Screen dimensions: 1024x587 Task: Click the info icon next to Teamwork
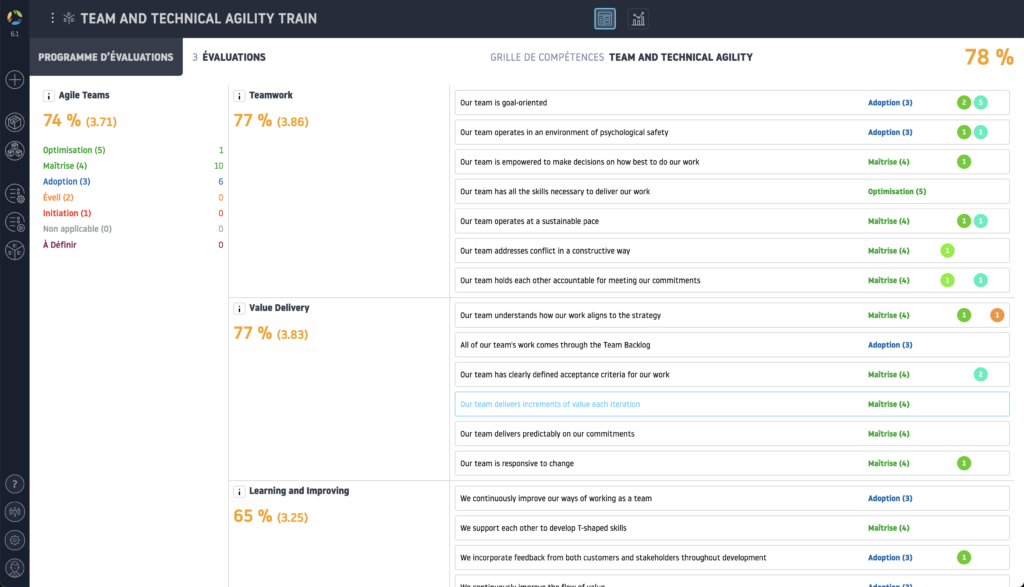pos(239,96)
